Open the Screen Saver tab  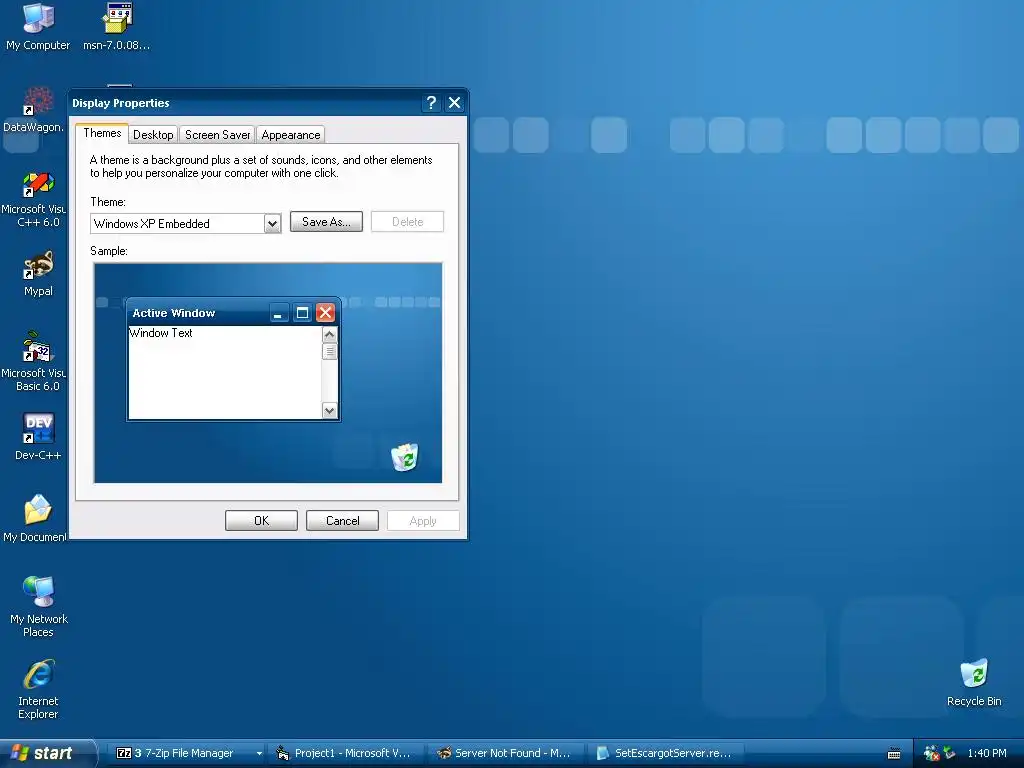click(217, 135)
